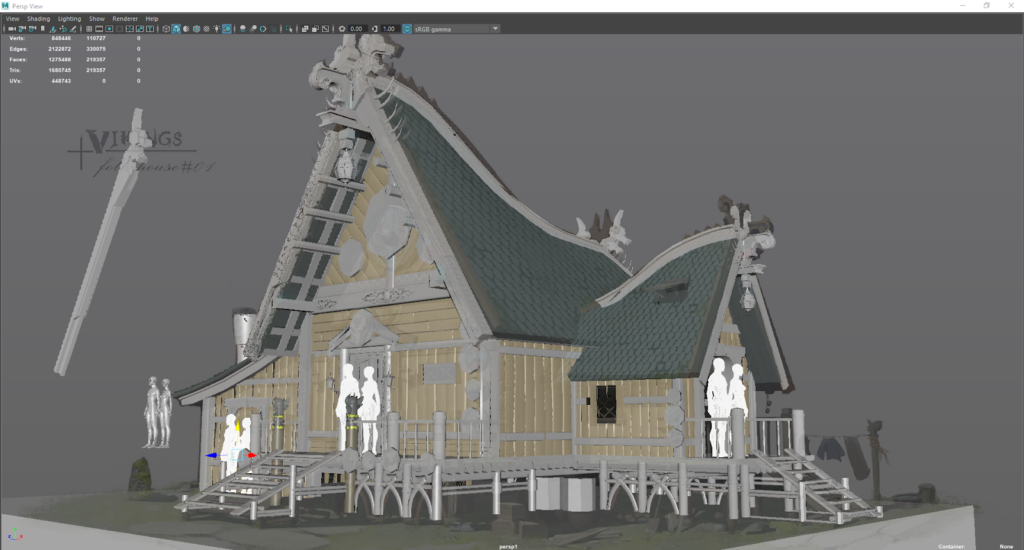Image resolution: width=1024 pixels, height=550 pixels.
Task: Toggle the shadows display icon
Action: click(227, 29)
